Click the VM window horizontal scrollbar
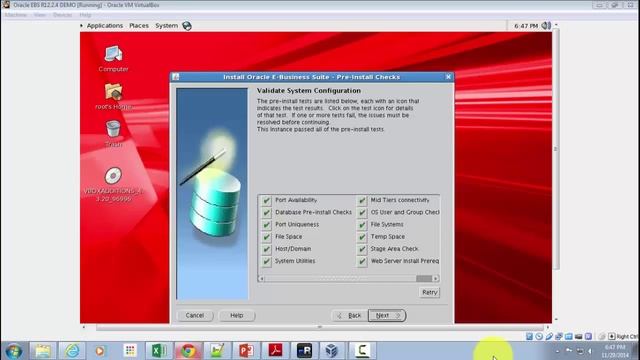 click(x=319, y=327)
